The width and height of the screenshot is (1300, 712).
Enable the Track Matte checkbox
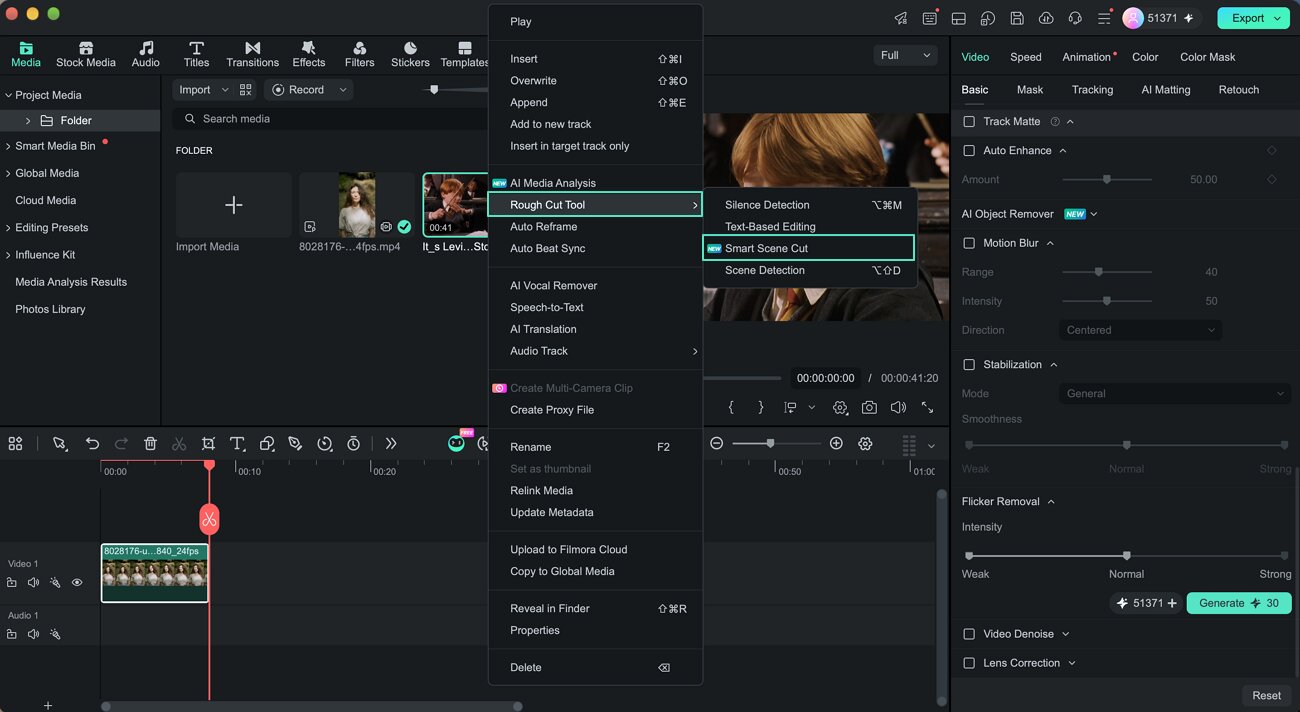pos(968,121)
